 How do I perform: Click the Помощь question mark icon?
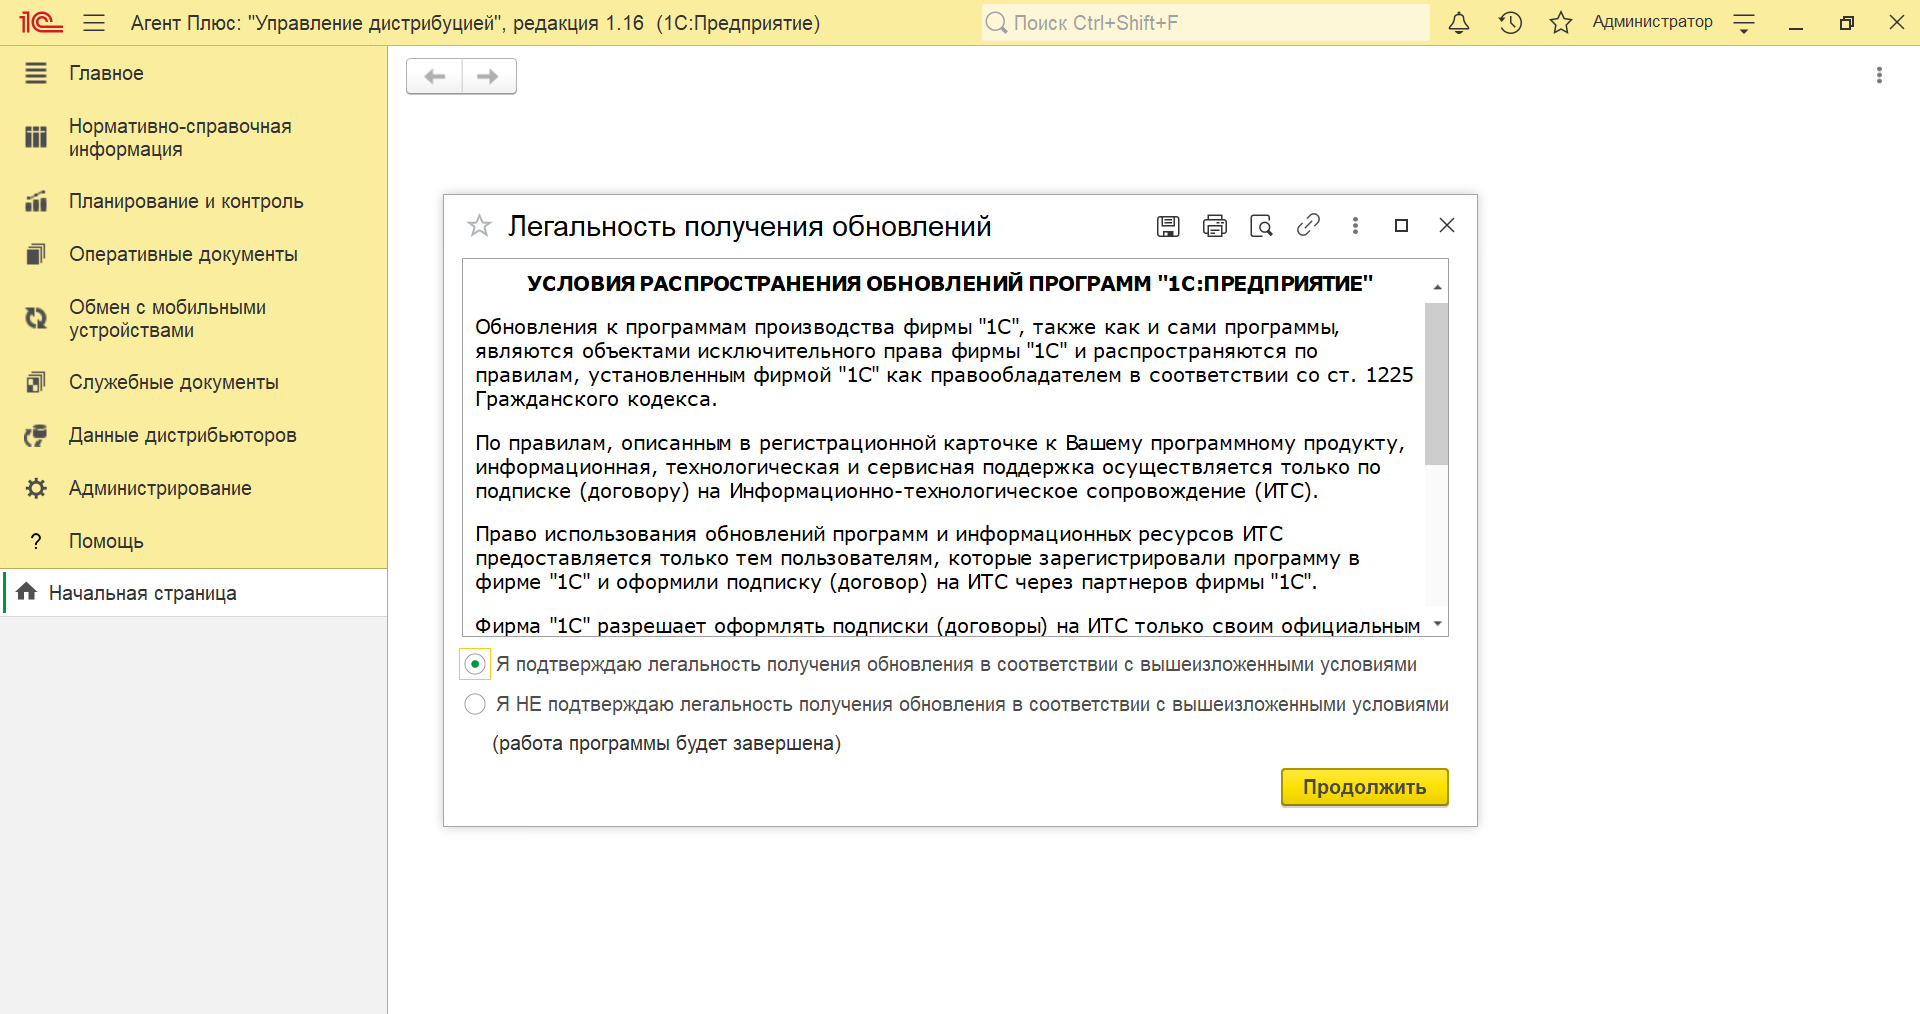[36, 541]
